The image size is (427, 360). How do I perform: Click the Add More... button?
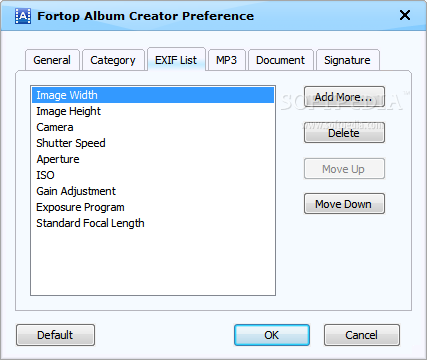(344, 97)
